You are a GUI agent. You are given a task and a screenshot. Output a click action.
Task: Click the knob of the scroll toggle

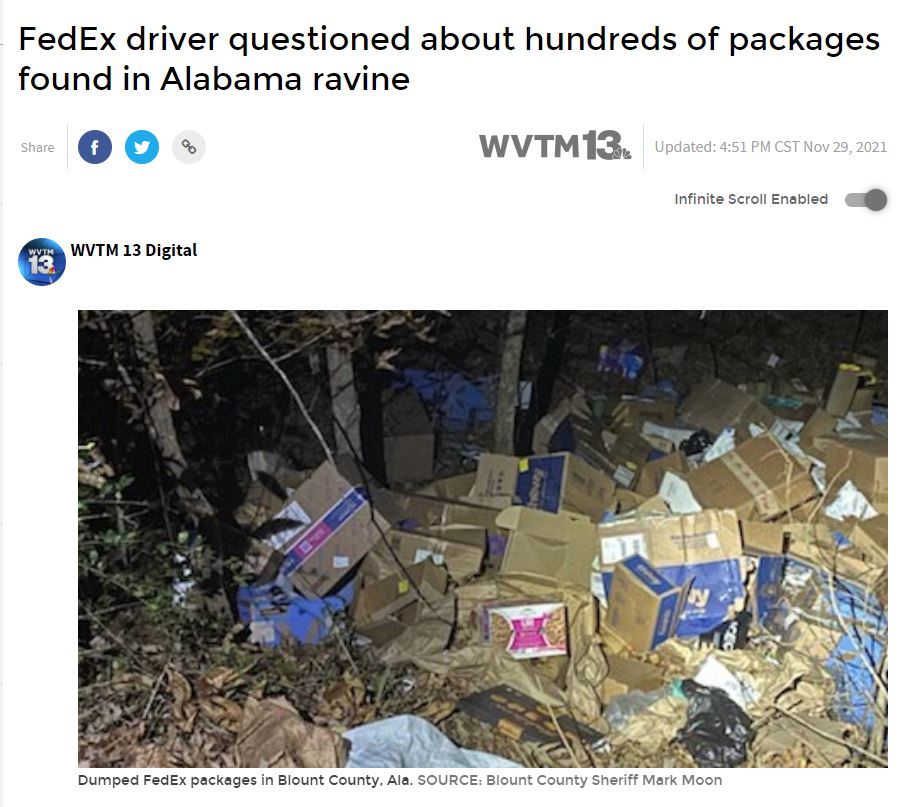[x=876, y=200]
